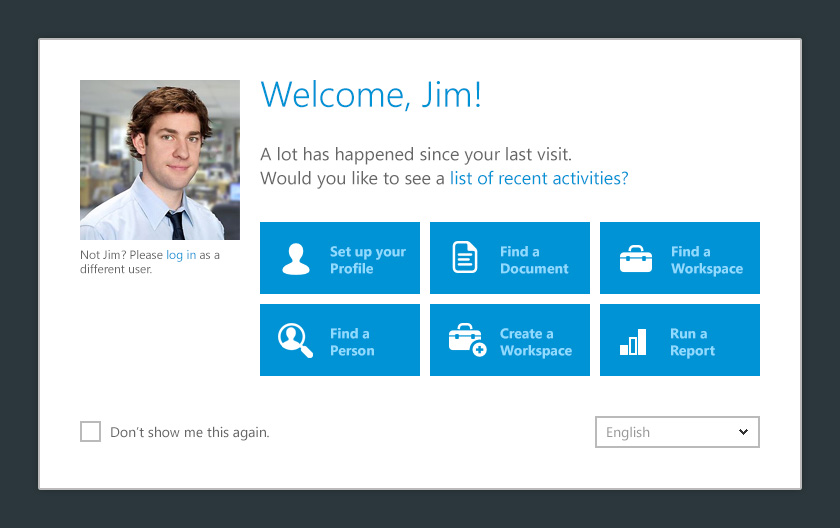
Task: Click the briefcase-plus icon on Create a Workspace
Action: pos(467,340)
